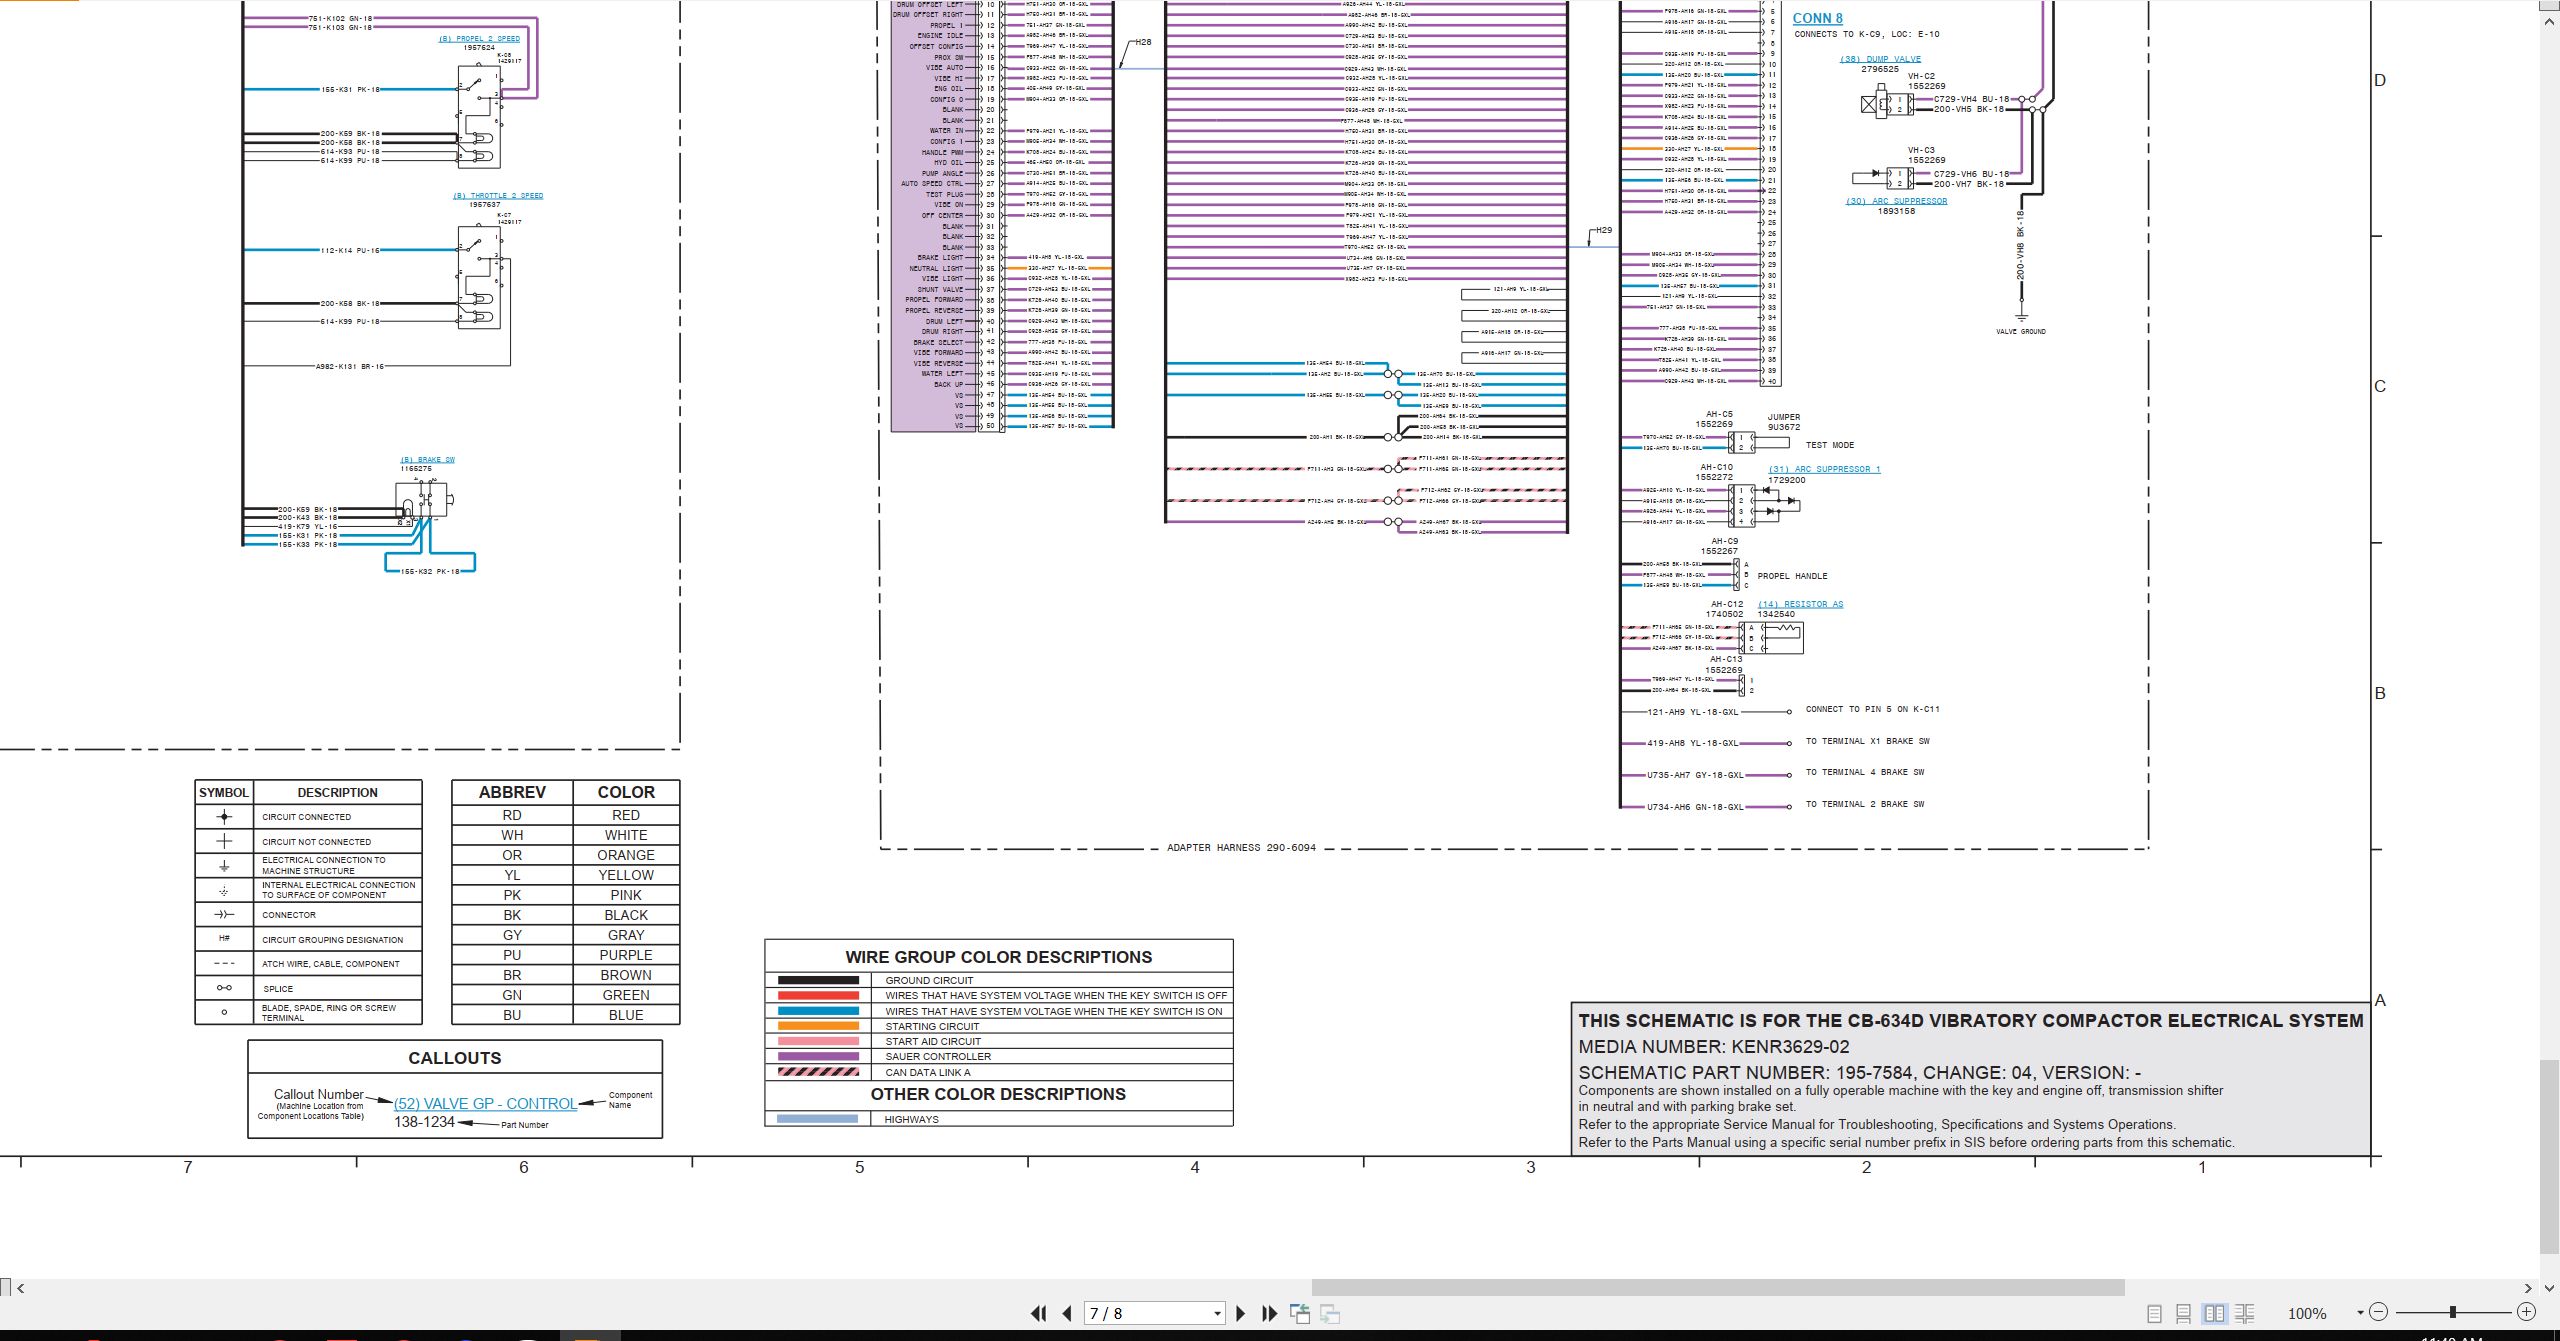The width and height of the screenshot is (2560, 1341).
Task: Switch to single page view
Action: tap(2154, 1313)
